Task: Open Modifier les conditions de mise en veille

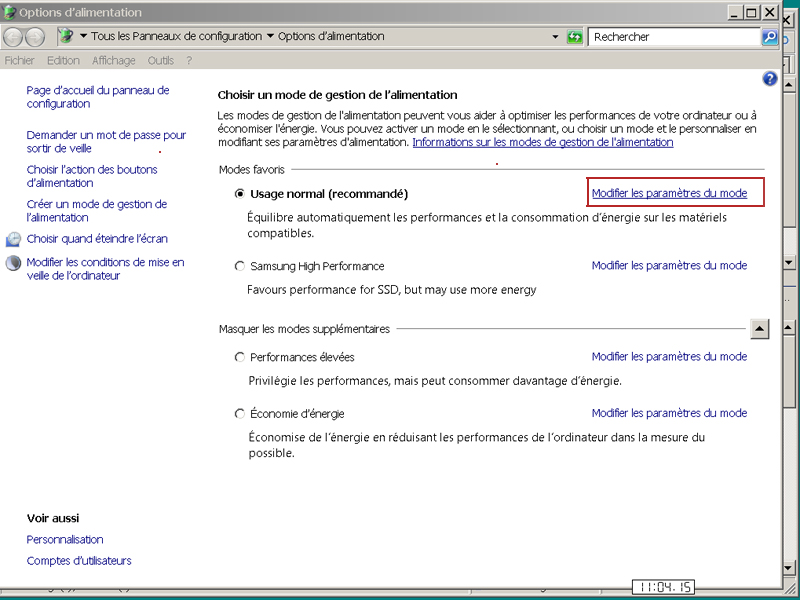Action: coord(105,269)
